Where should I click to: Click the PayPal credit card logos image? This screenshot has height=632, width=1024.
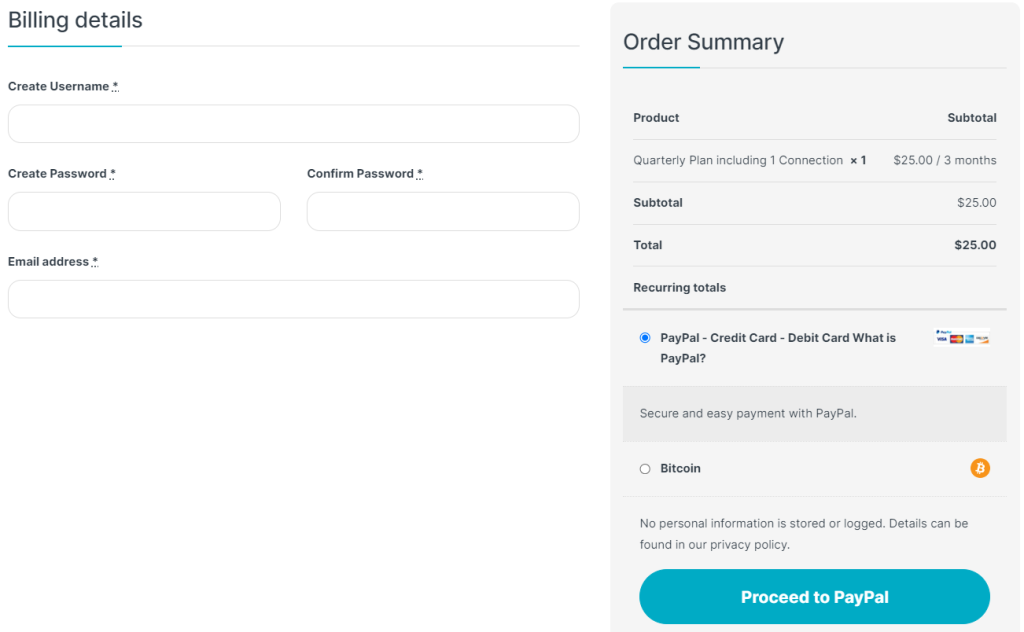(x=962, y=338)
